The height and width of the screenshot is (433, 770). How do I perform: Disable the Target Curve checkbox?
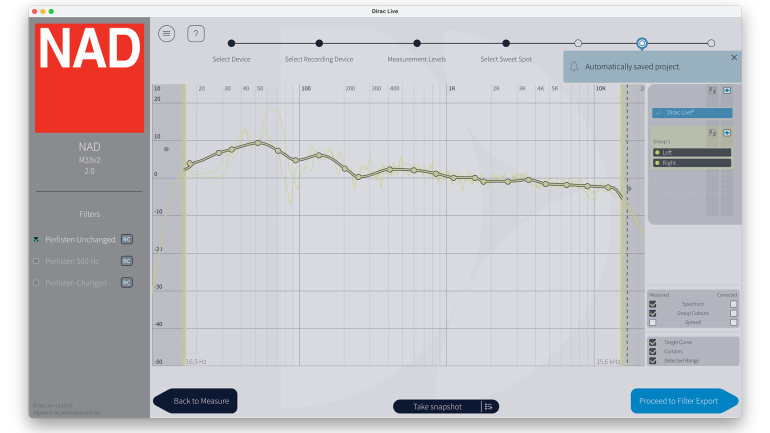pos(653,342)
